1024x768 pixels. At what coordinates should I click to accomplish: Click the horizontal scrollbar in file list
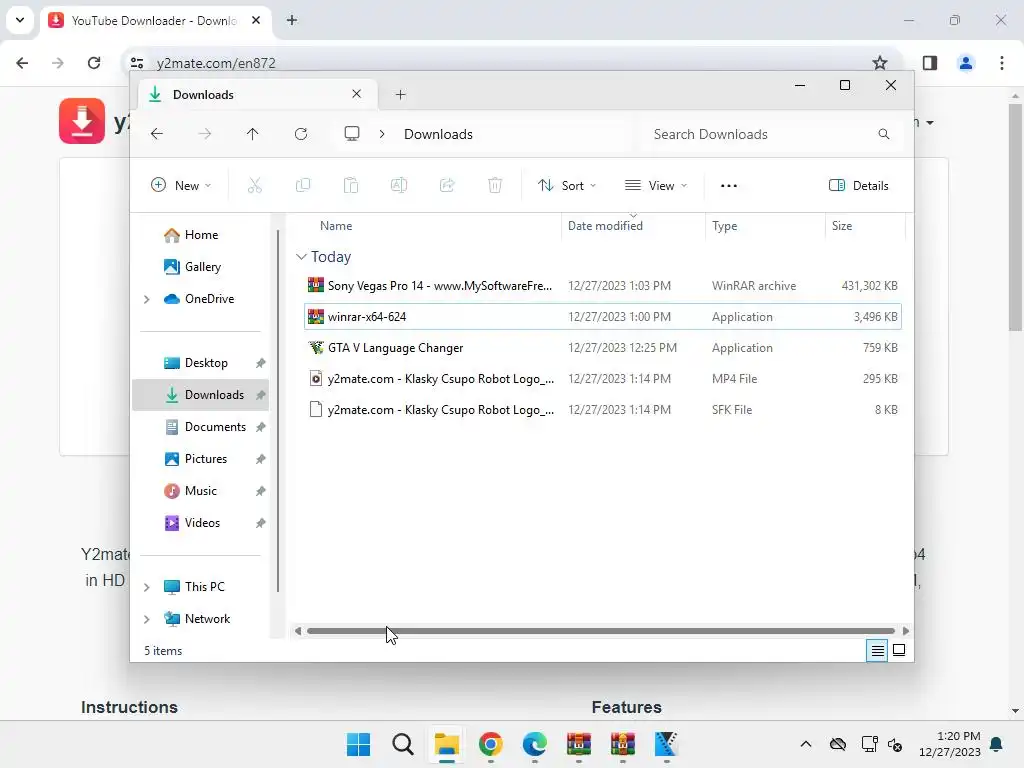601,631
